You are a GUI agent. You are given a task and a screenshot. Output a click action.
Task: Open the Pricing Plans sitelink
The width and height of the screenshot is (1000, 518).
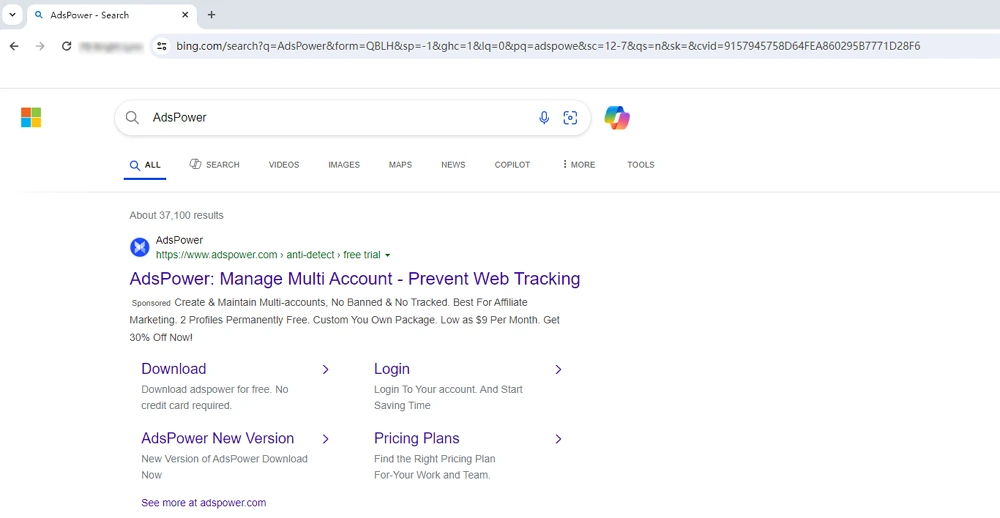416,438
